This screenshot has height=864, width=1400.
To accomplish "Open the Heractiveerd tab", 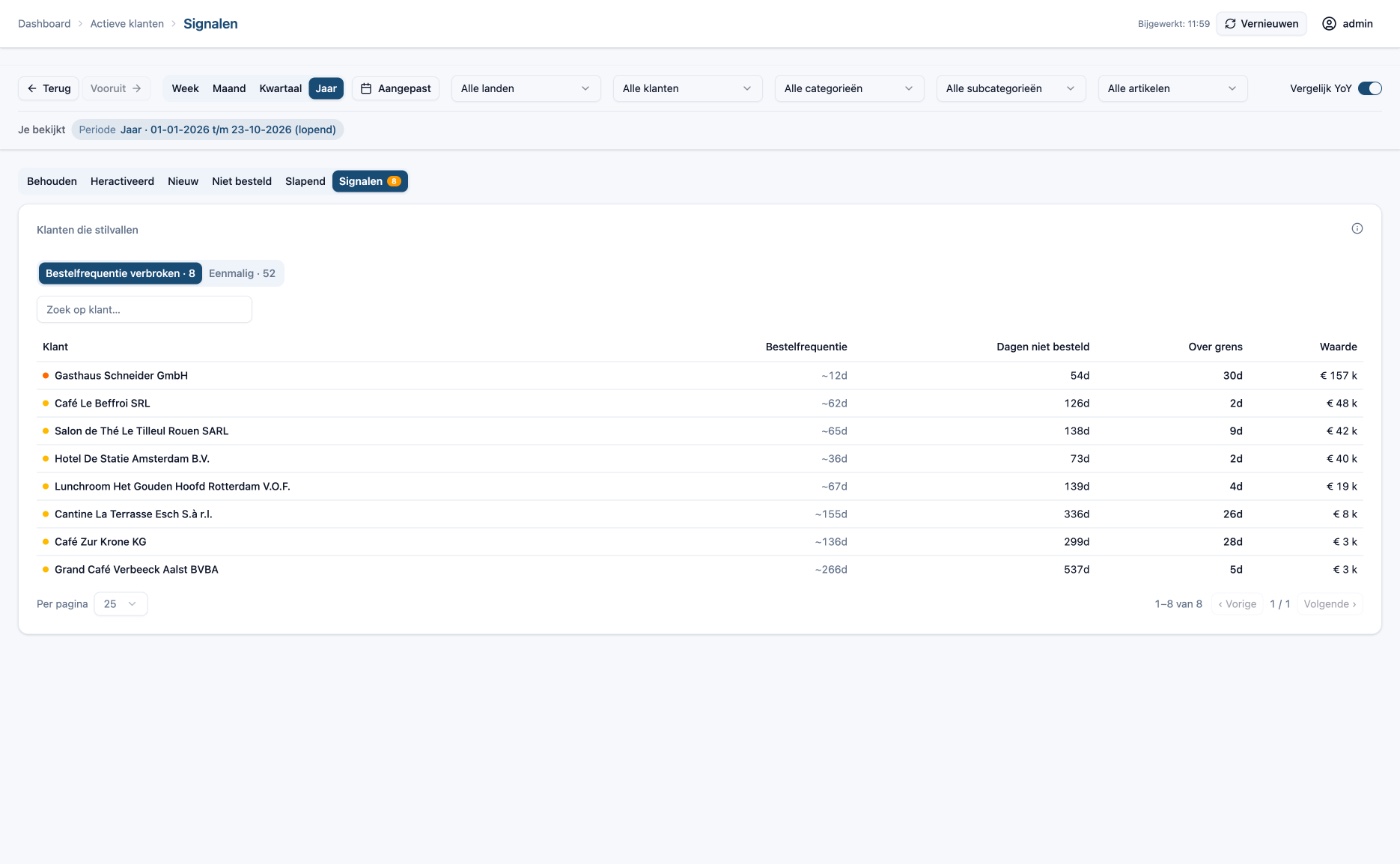I will click(x=122, y=181).
